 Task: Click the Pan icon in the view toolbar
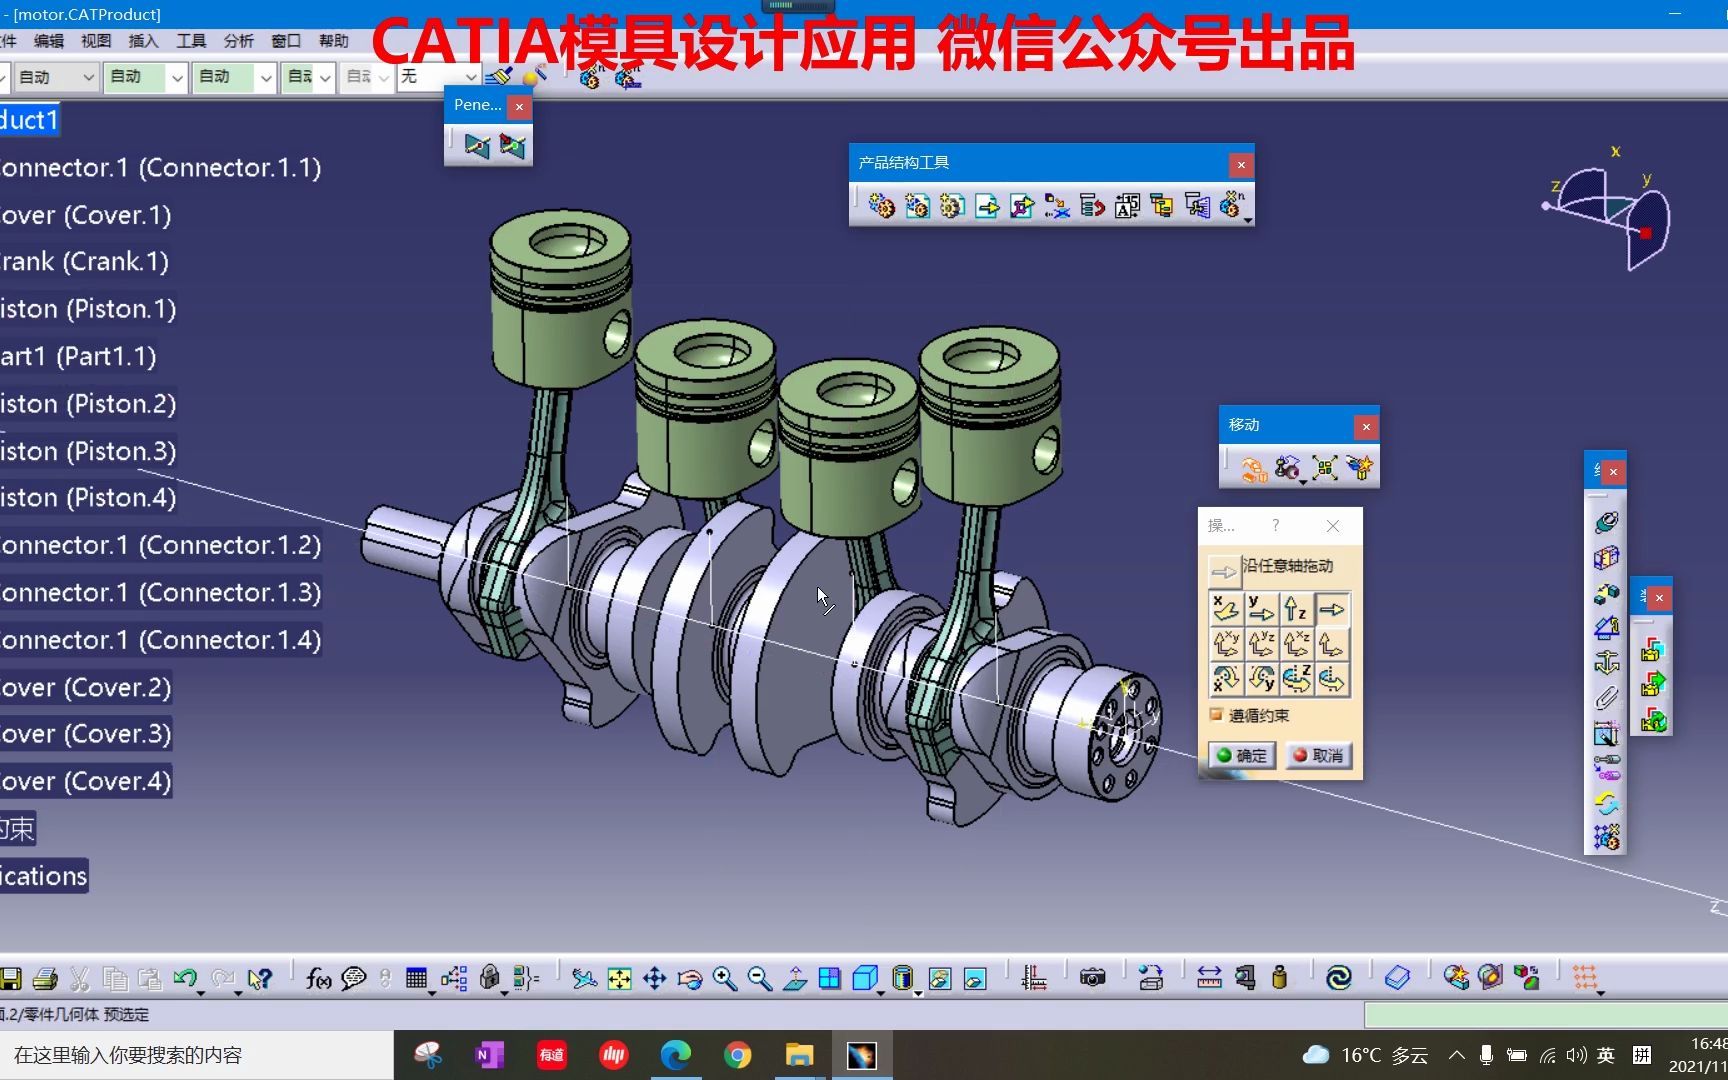(655, 978)
